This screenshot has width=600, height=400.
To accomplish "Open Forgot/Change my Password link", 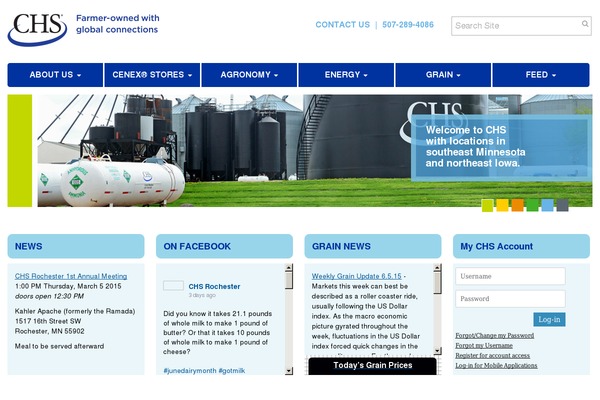I will click(494, 335).
